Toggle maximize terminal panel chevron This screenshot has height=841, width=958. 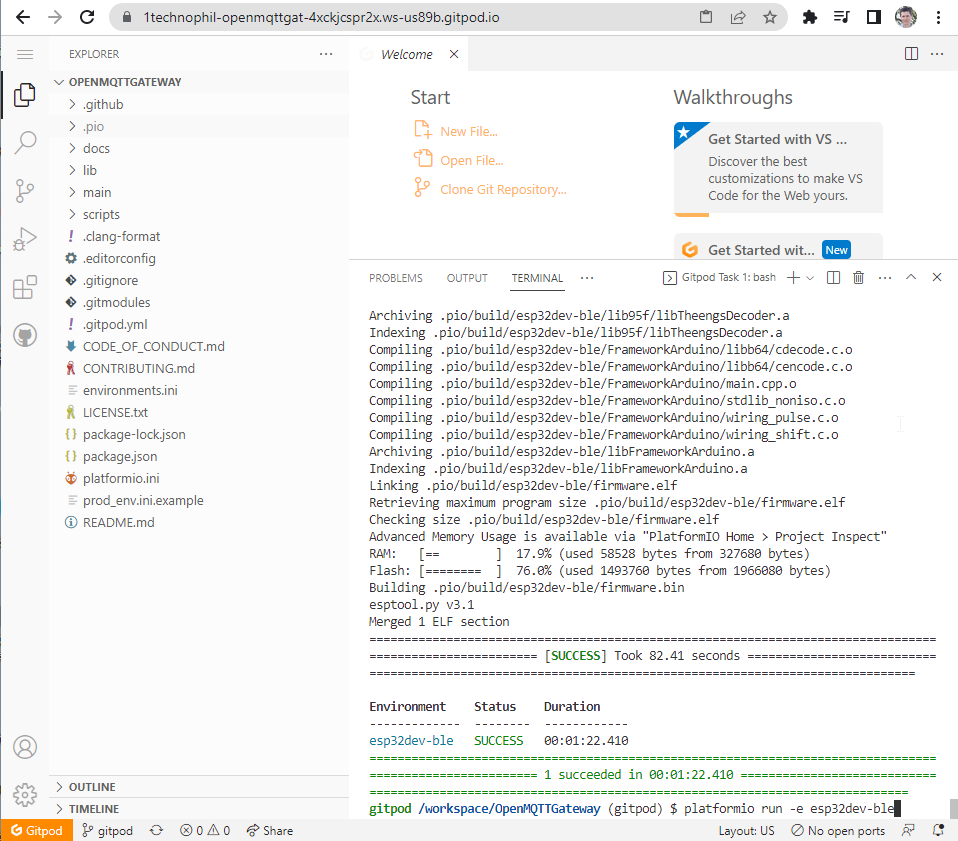coord(911,278)
